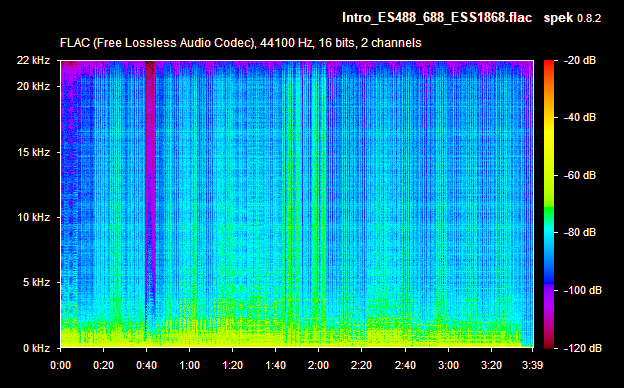Click the -100 dB purple color scale region
This screenshot has height=388, width=624.
click(549, 291)
